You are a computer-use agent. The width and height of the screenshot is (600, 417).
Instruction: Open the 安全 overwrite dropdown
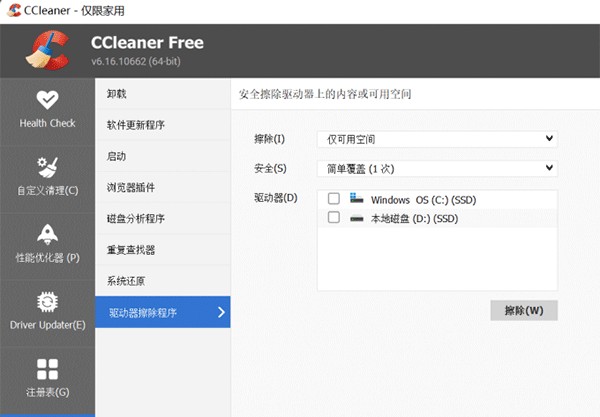point(435,168)
